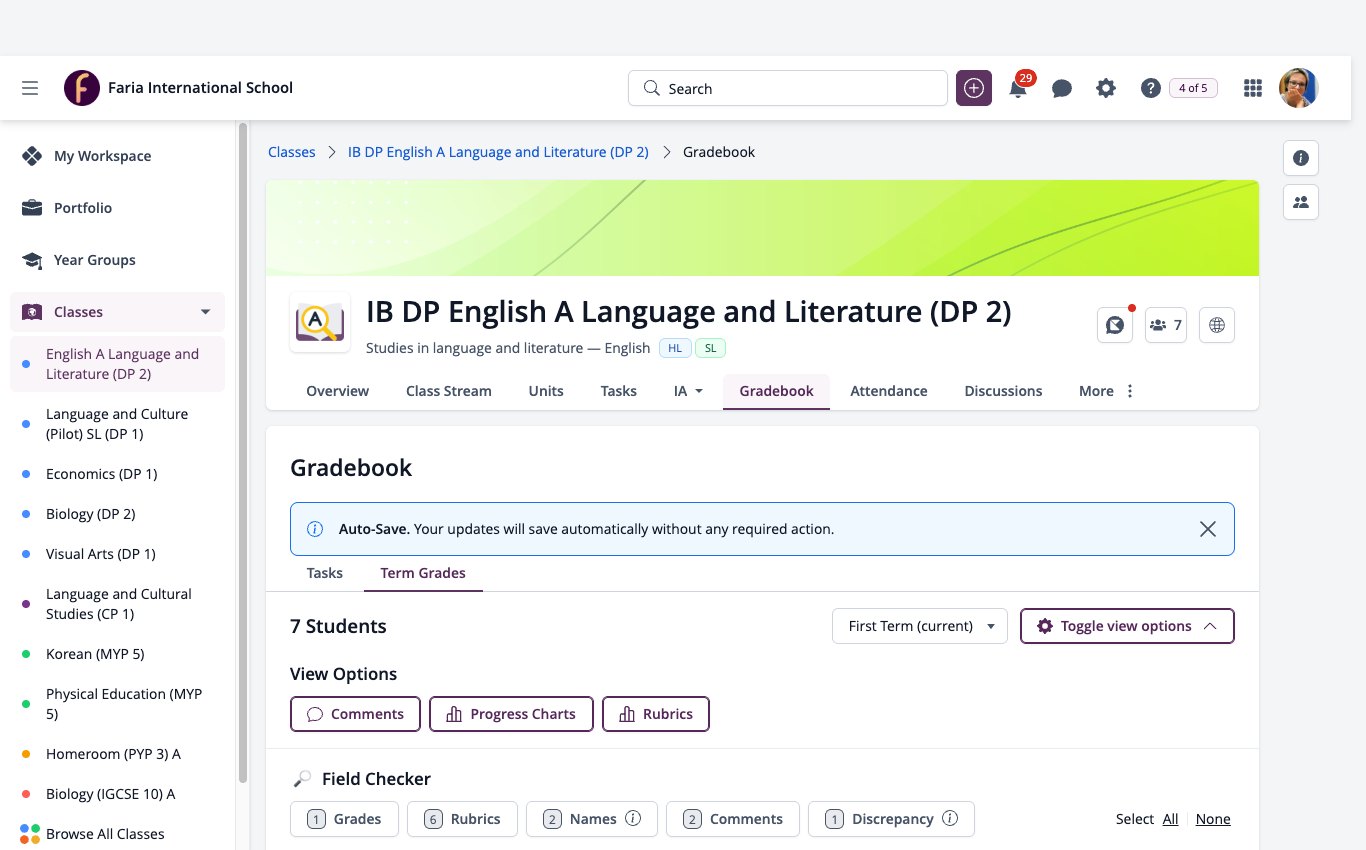Switch to the Units tab

(546, 391)
